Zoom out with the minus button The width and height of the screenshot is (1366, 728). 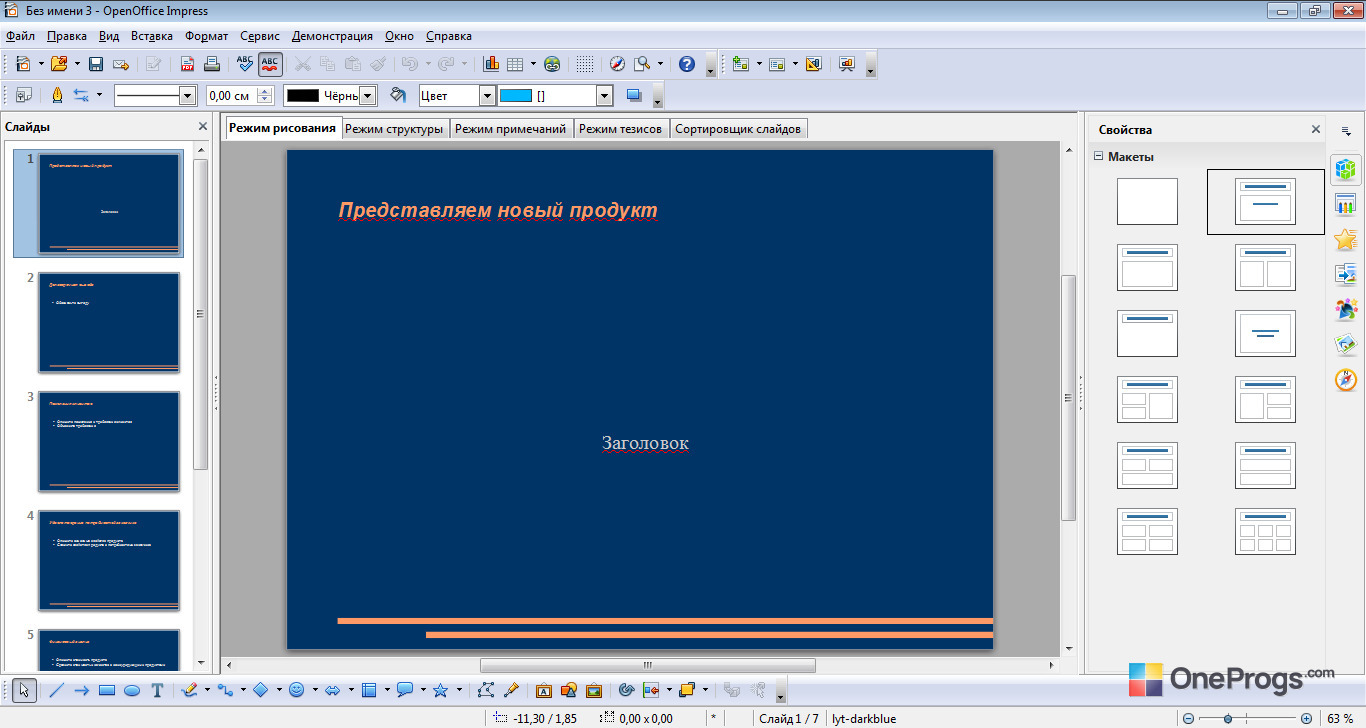point(1188,718)
